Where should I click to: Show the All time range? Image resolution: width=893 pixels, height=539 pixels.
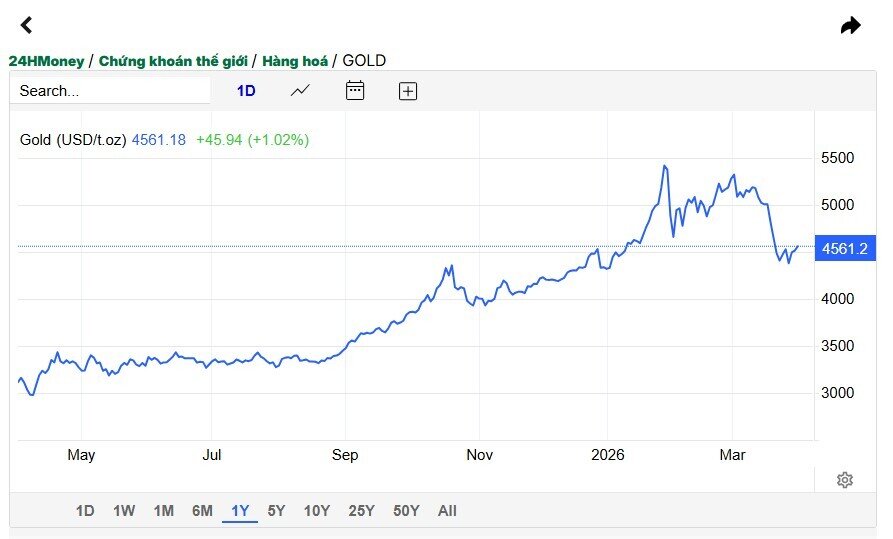click(x=447, y=511)
